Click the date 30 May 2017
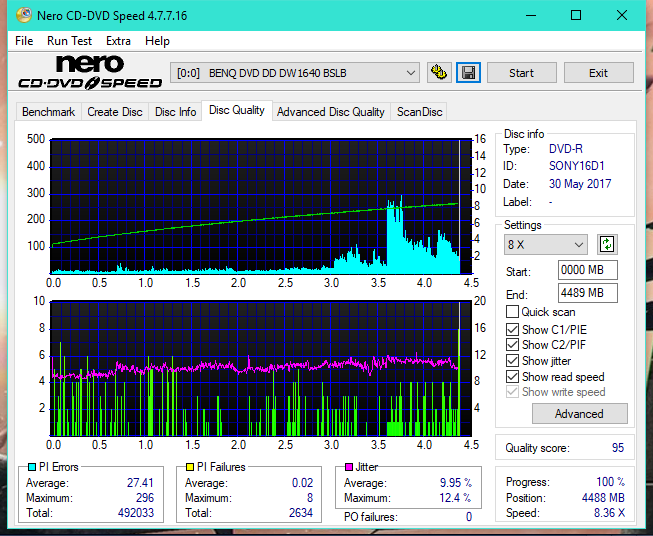This screenshot has height=536, width=653. [x=580, y=184]
